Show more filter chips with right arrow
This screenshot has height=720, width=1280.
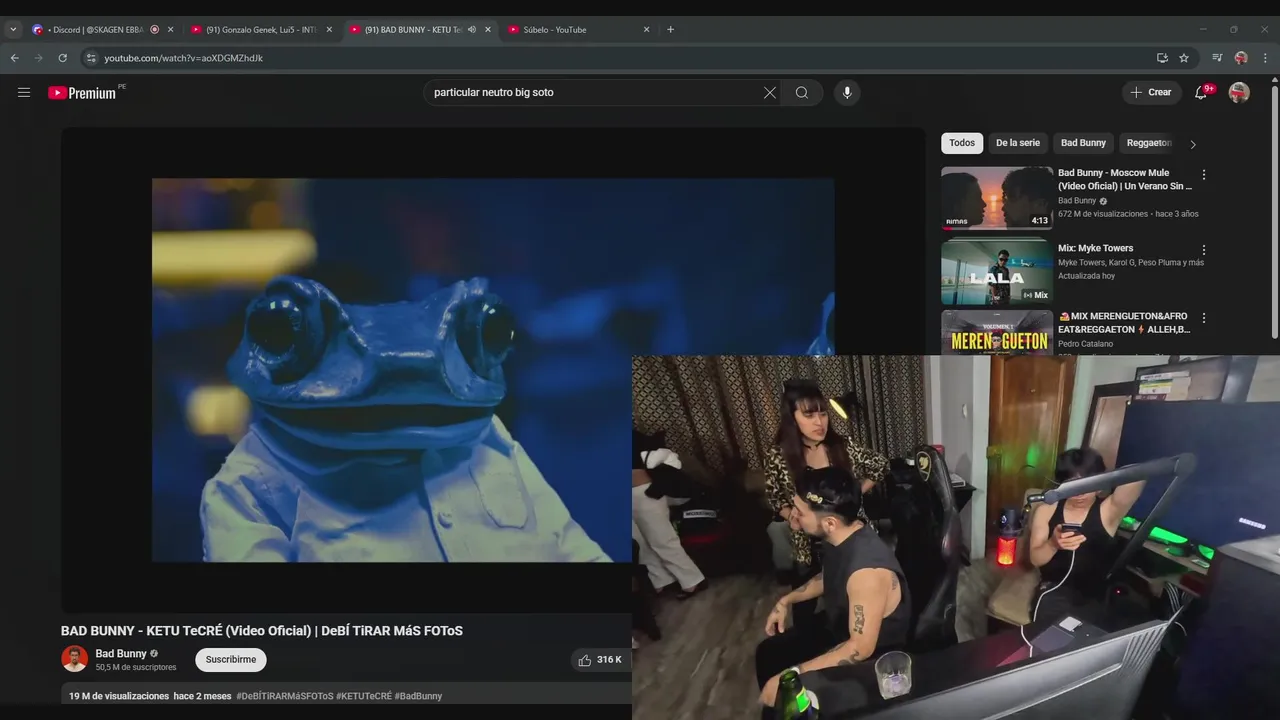click(x=1192, y=144)
